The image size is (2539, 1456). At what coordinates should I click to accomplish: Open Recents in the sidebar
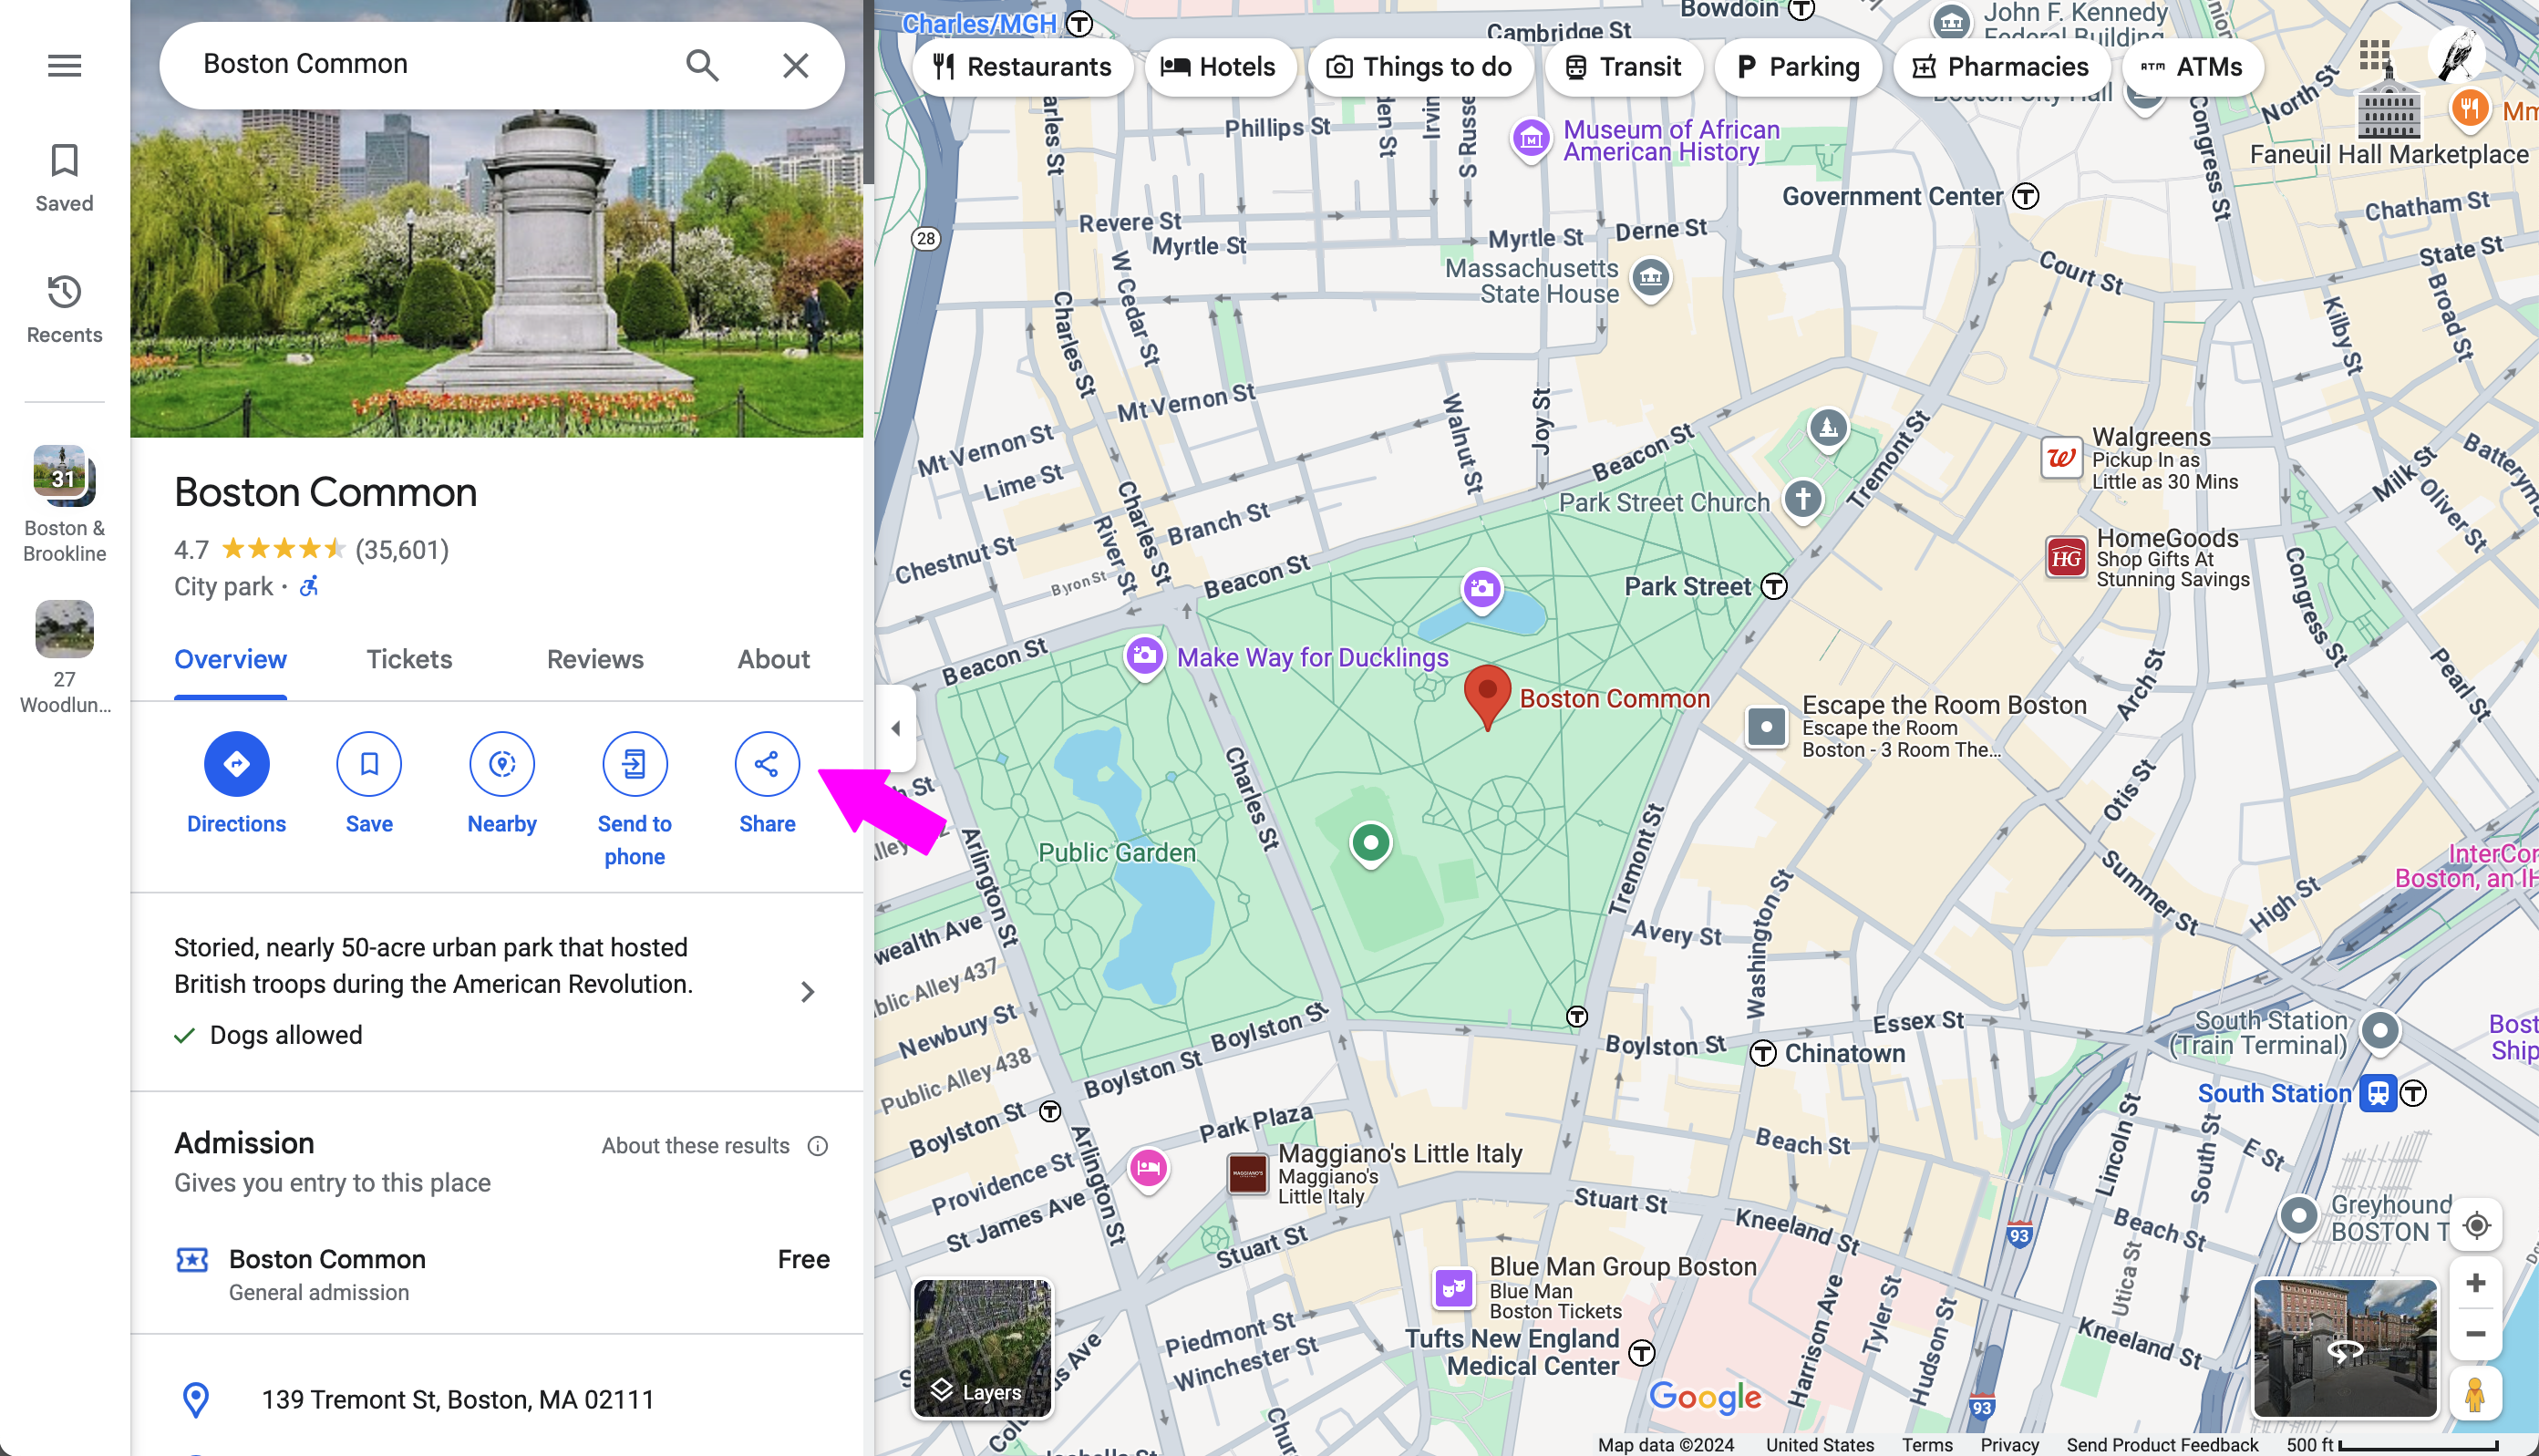pyautogui.click(x=64, y=309)
